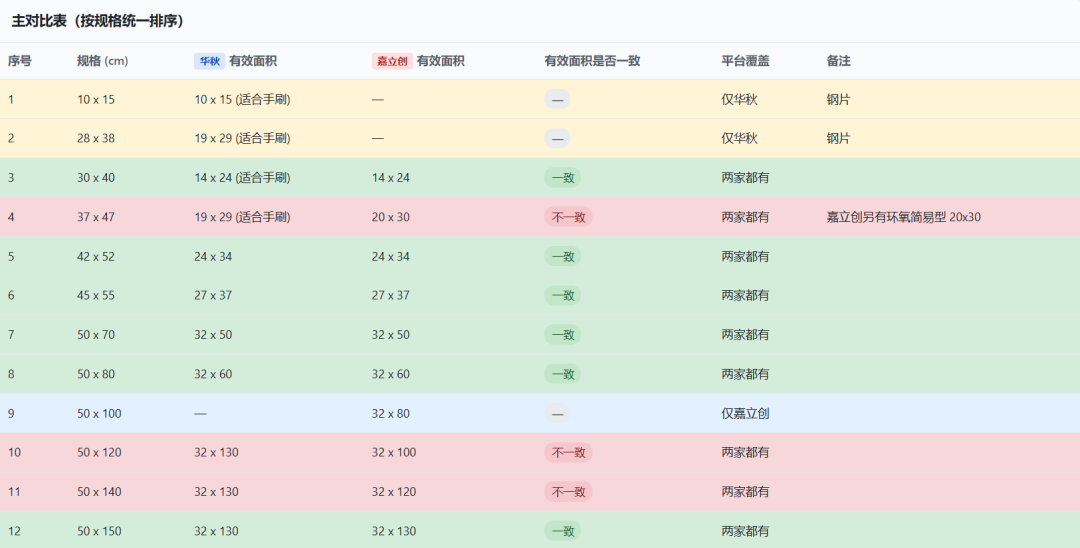The height and width of the screenshot is (548, 1080).
Task: Click 嘉立创 area 32 x 80
Action: point(391,413)
